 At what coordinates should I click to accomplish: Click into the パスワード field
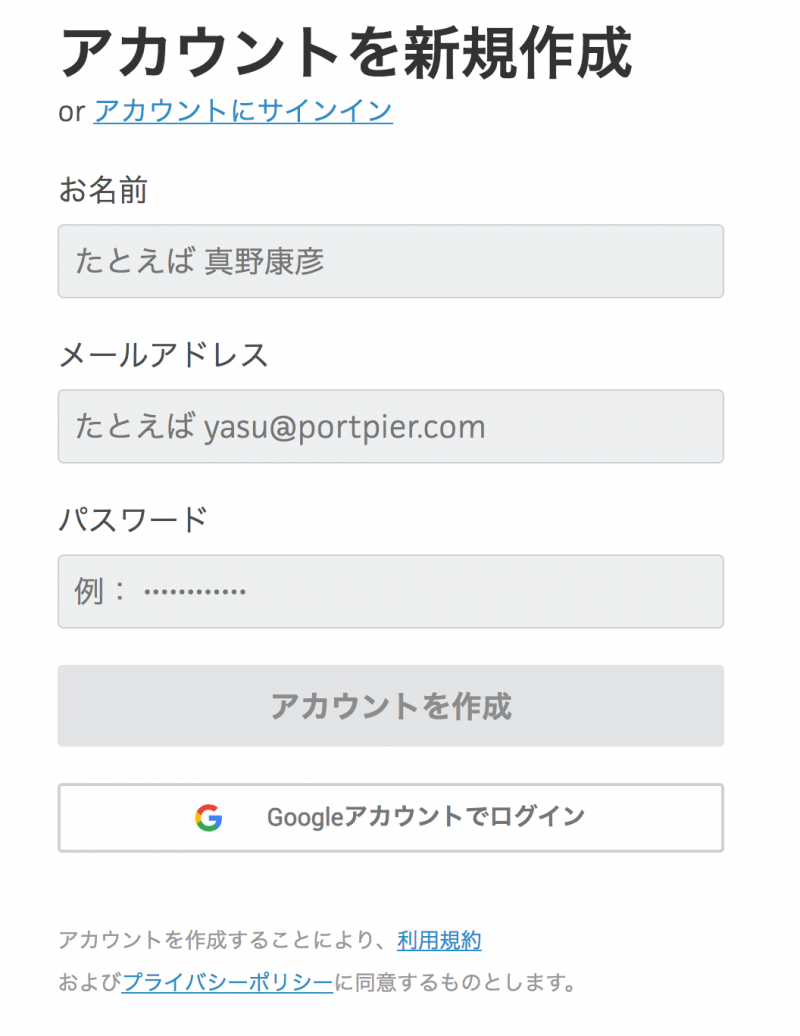(x=390, y=591)
